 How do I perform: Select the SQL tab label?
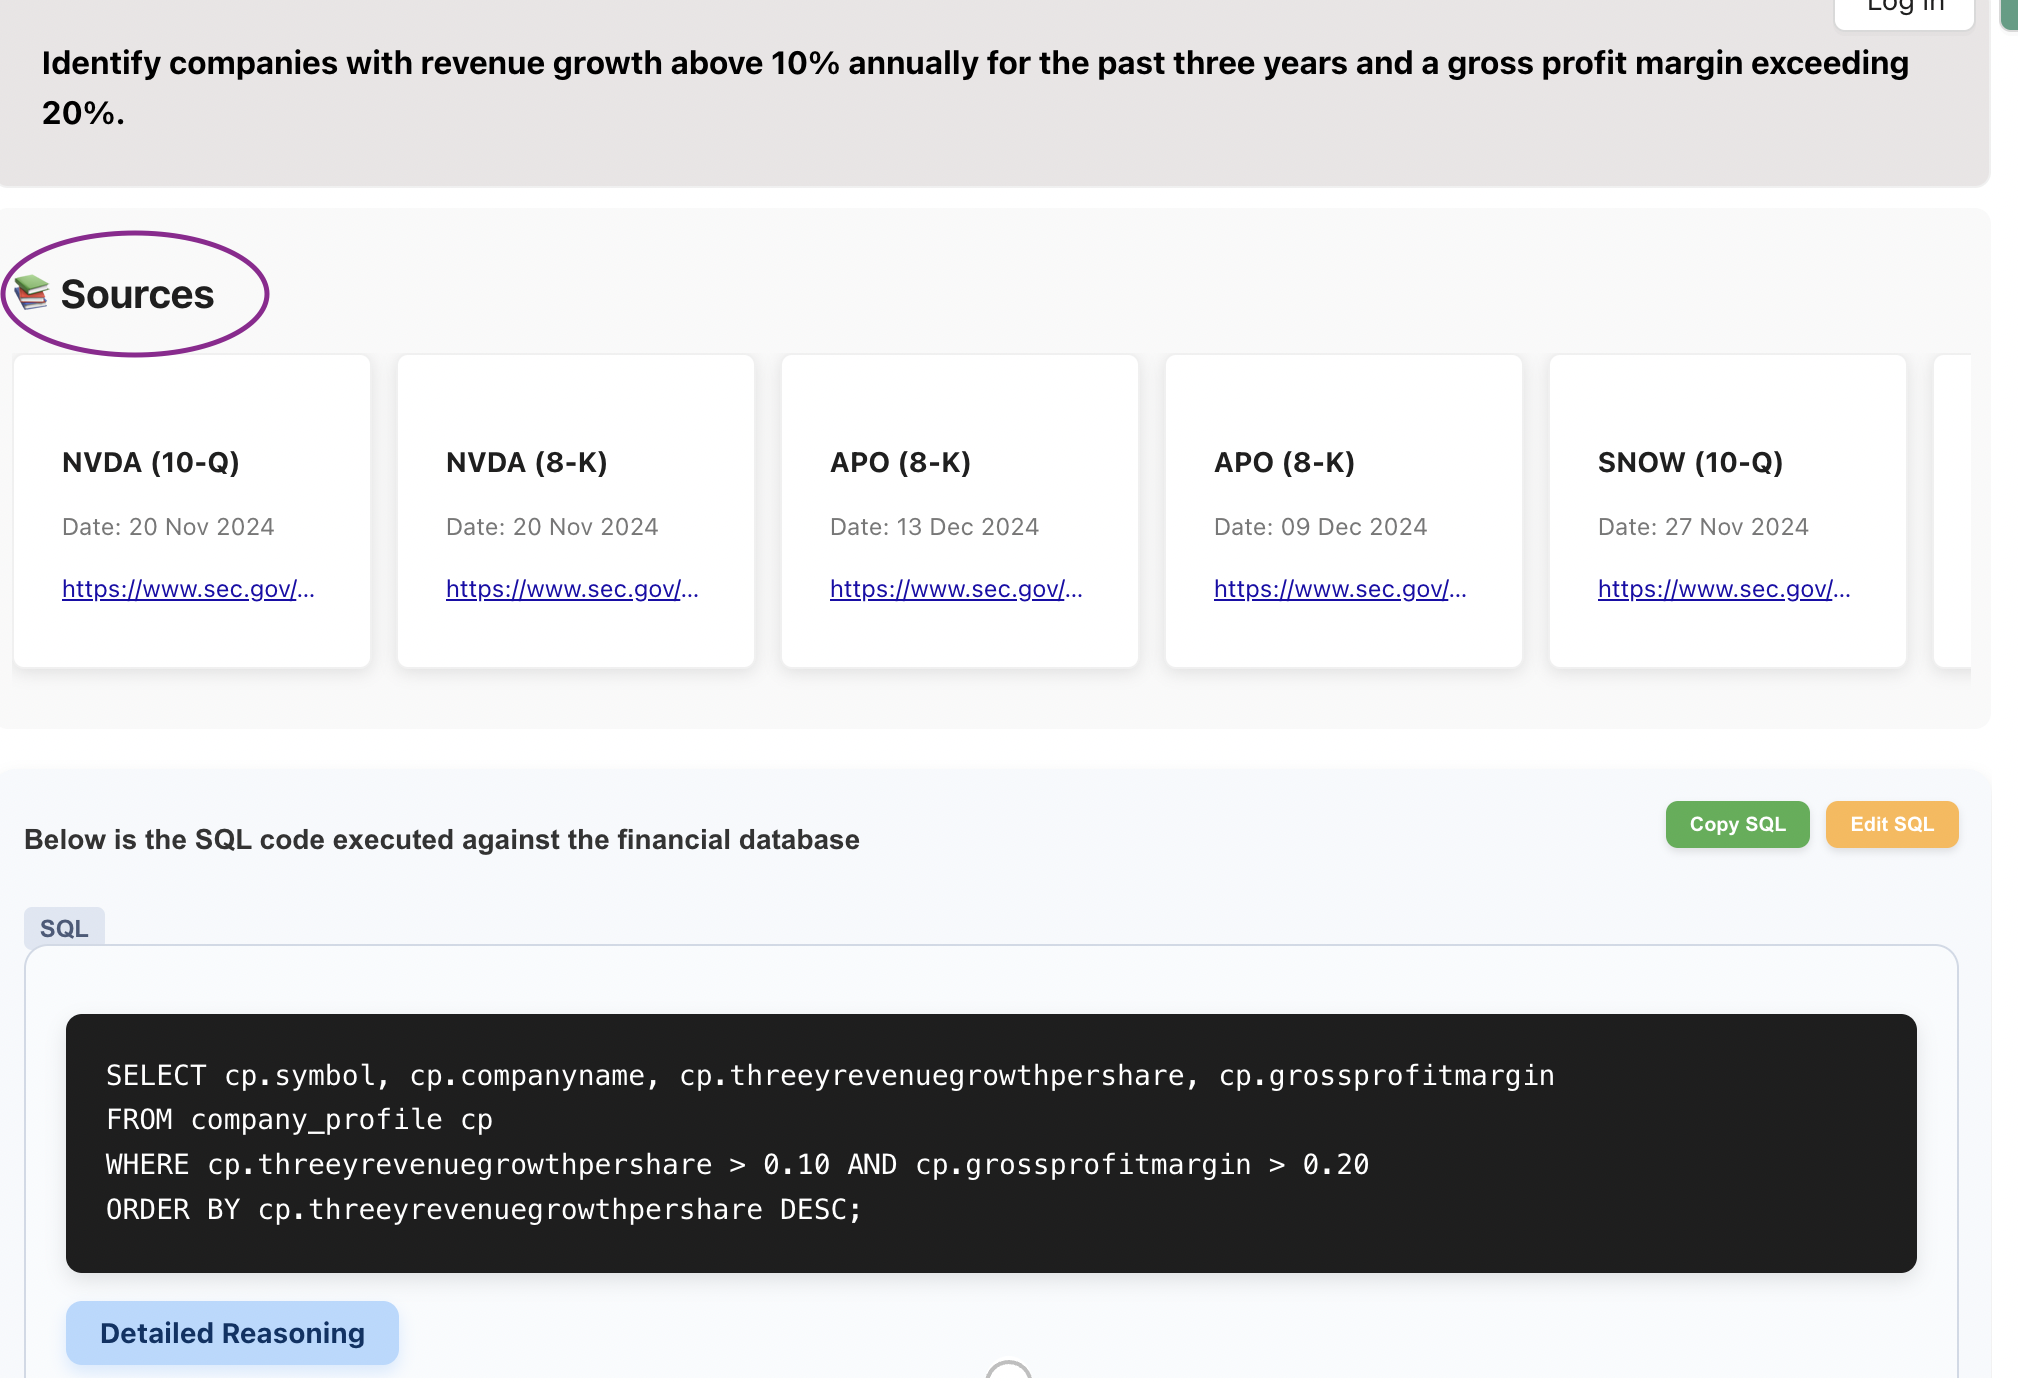tap(64, 928)
